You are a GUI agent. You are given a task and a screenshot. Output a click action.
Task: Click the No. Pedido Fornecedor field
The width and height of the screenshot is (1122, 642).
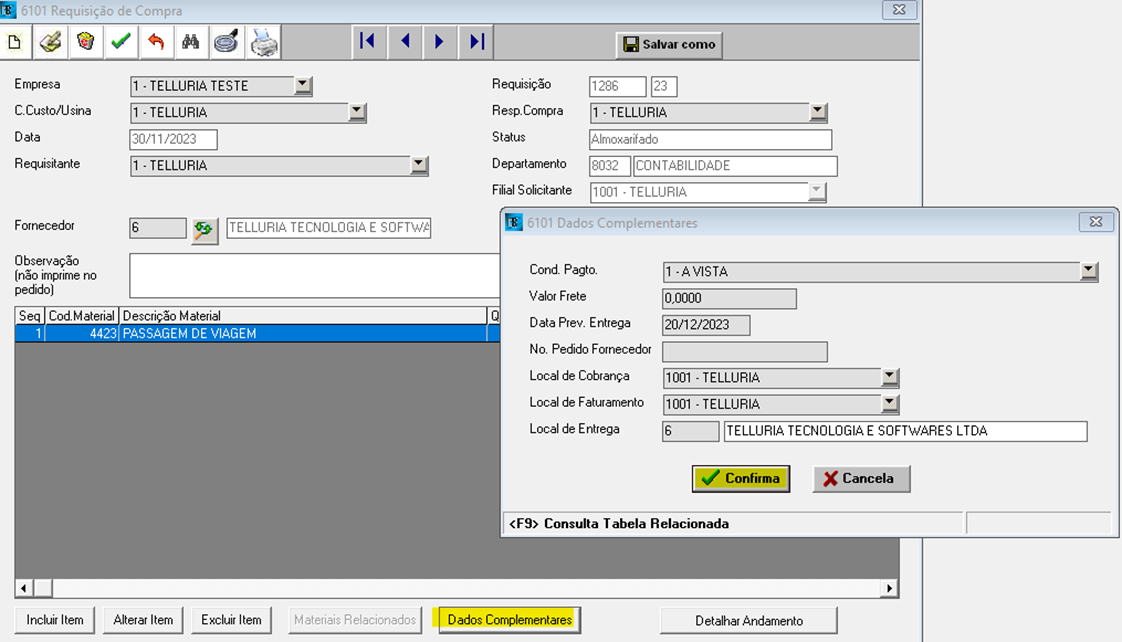point(745,351)
